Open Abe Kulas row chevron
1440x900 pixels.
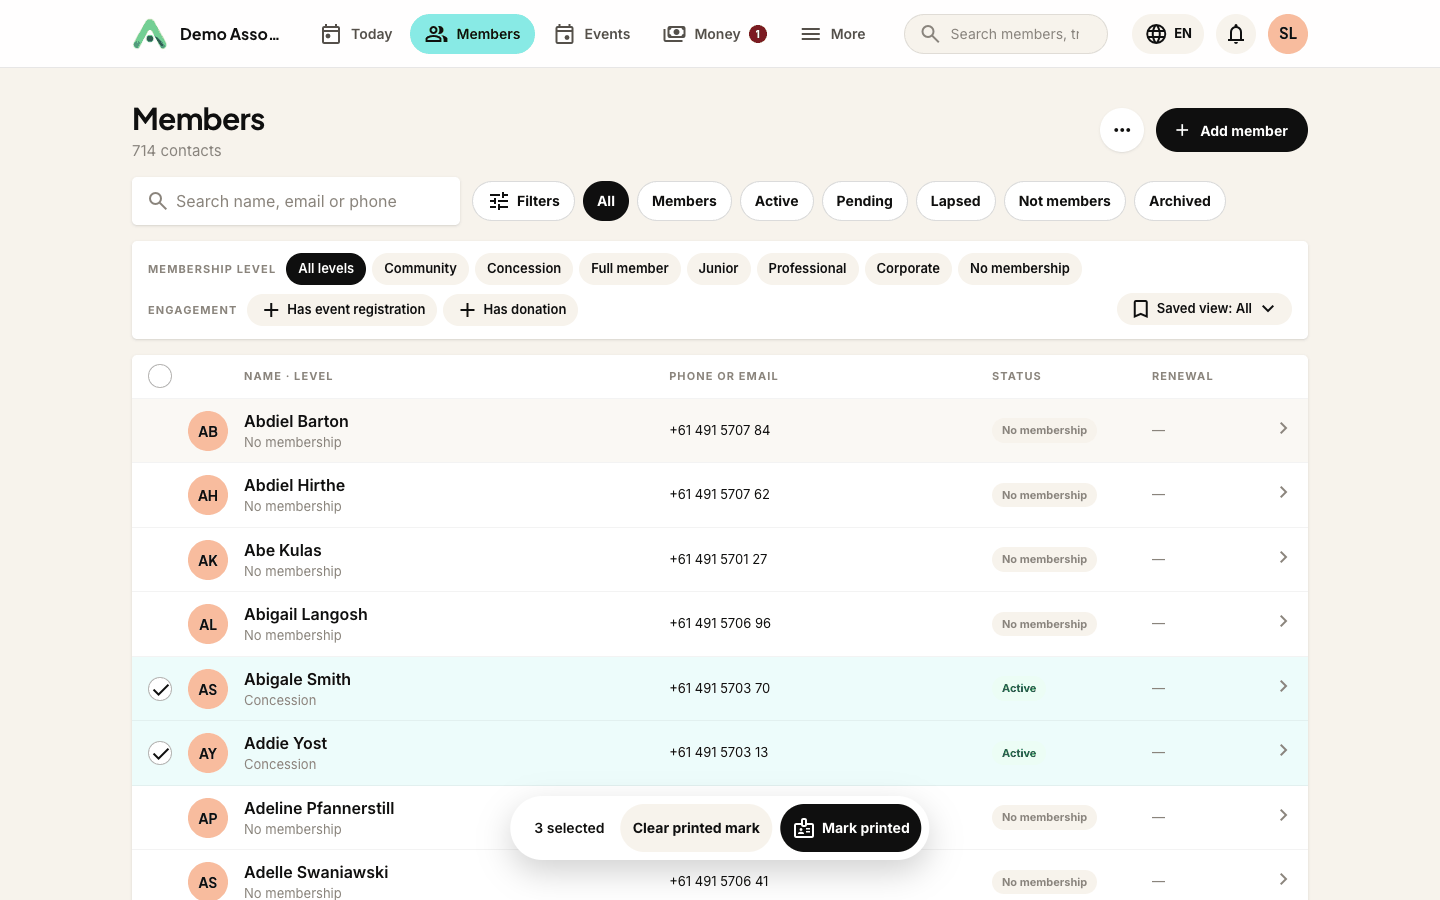click(1283, 557)
